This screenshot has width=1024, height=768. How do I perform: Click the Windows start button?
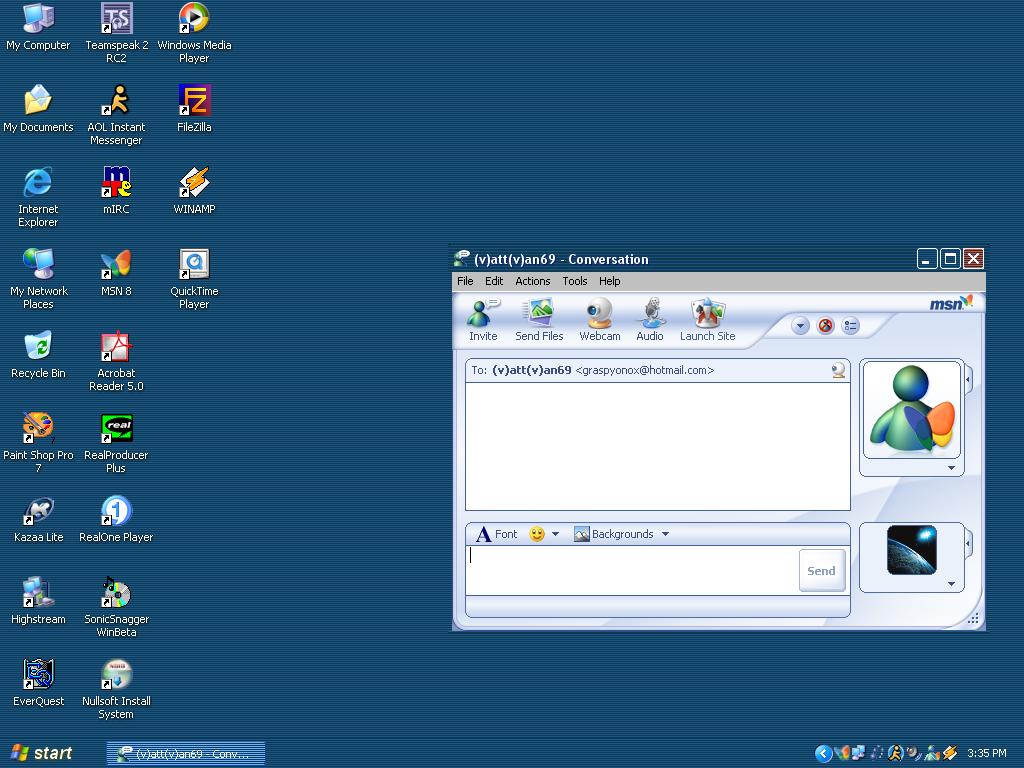[42, 753]
